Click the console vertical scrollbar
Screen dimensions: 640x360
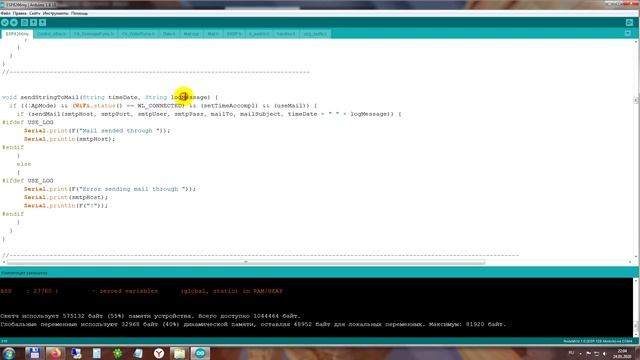tap(636, 308)
